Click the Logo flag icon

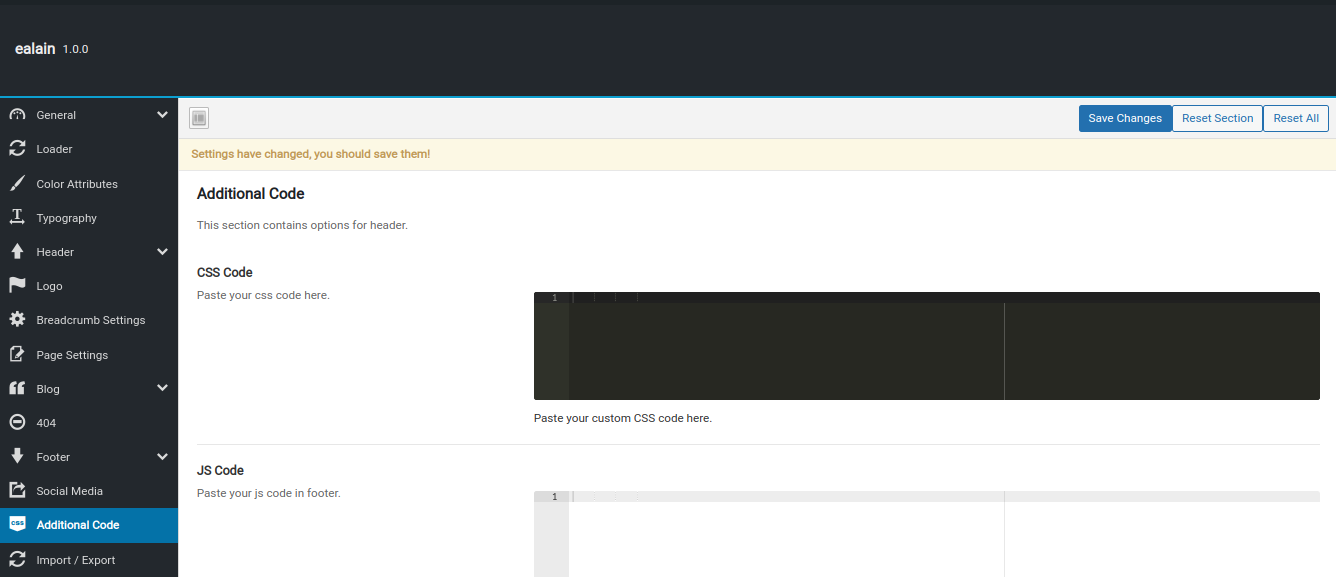(x=17, y=286)
